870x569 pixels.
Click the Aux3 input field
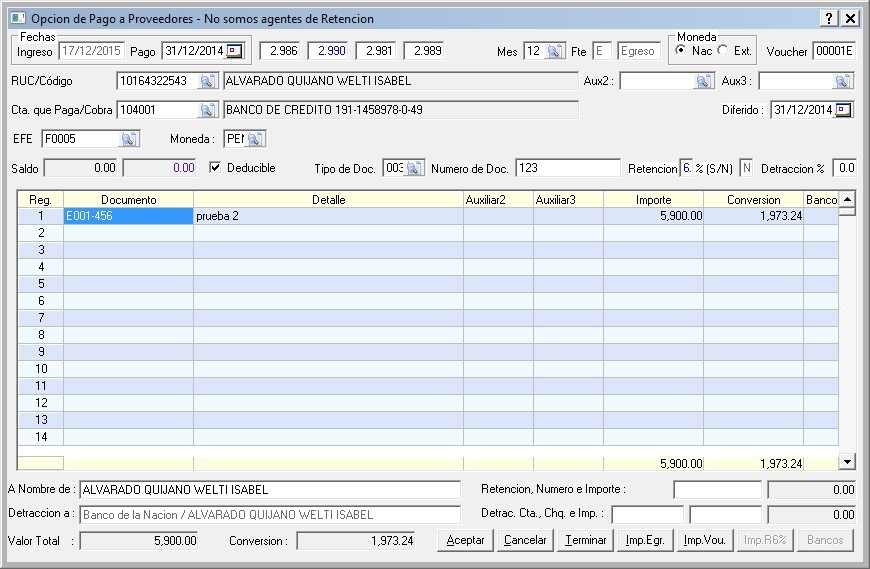click(x=796, y=81)
